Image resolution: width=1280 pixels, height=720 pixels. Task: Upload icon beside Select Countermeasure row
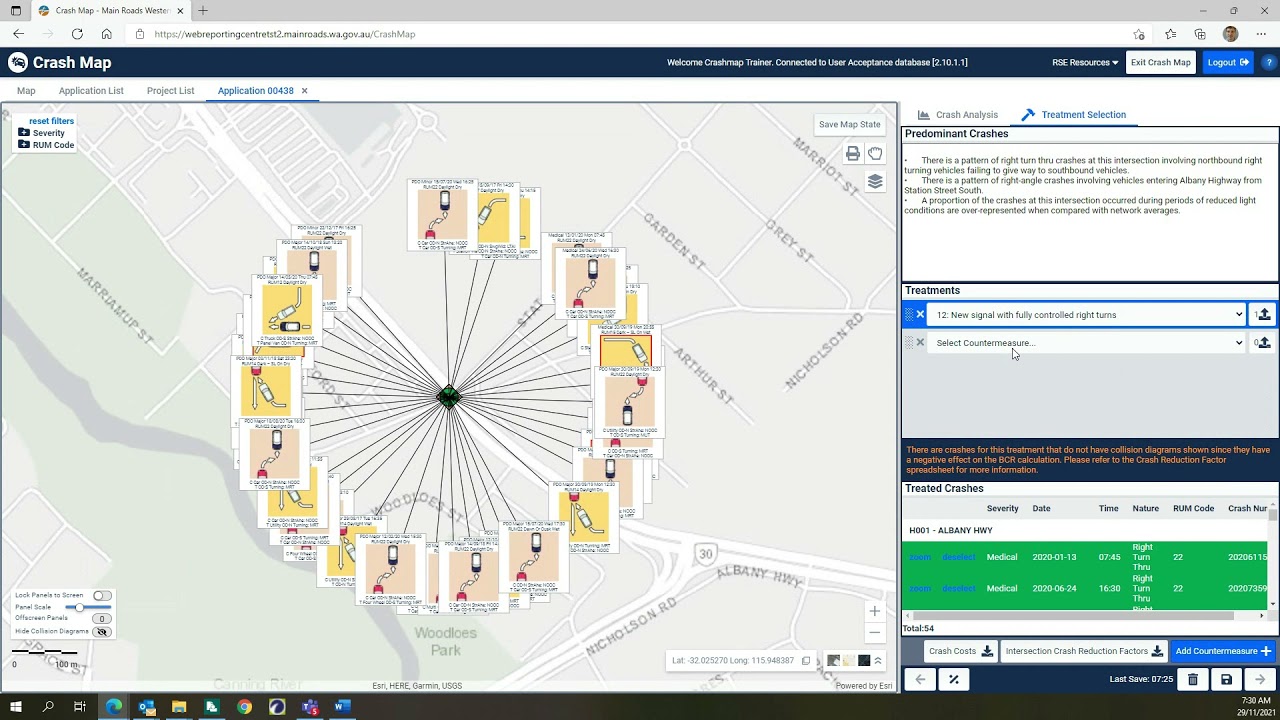(1264, 342)
